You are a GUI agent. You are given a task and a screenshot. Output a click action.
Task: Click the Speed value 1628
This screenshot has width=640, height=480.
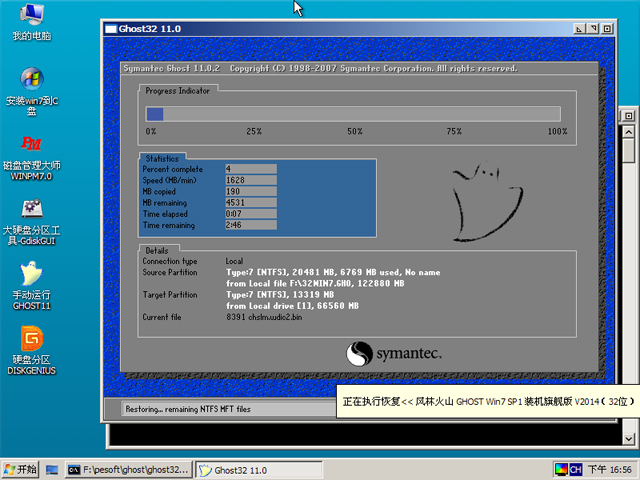251,180
